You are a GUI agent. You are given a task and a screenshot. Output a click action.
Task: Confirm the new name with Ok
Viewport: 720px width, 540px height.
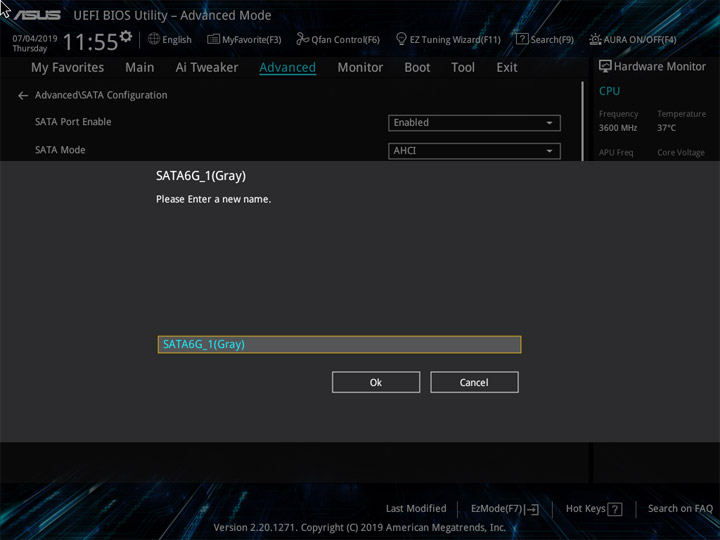(376, 382)
